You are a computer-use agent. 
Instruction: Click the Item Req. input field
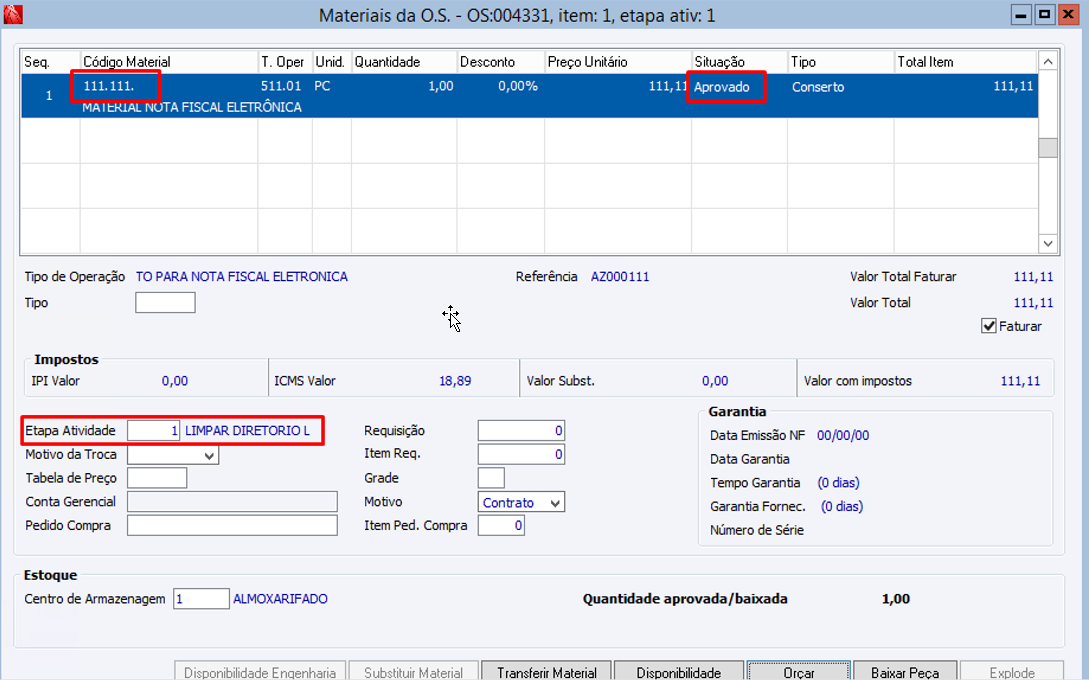[521, 454]
